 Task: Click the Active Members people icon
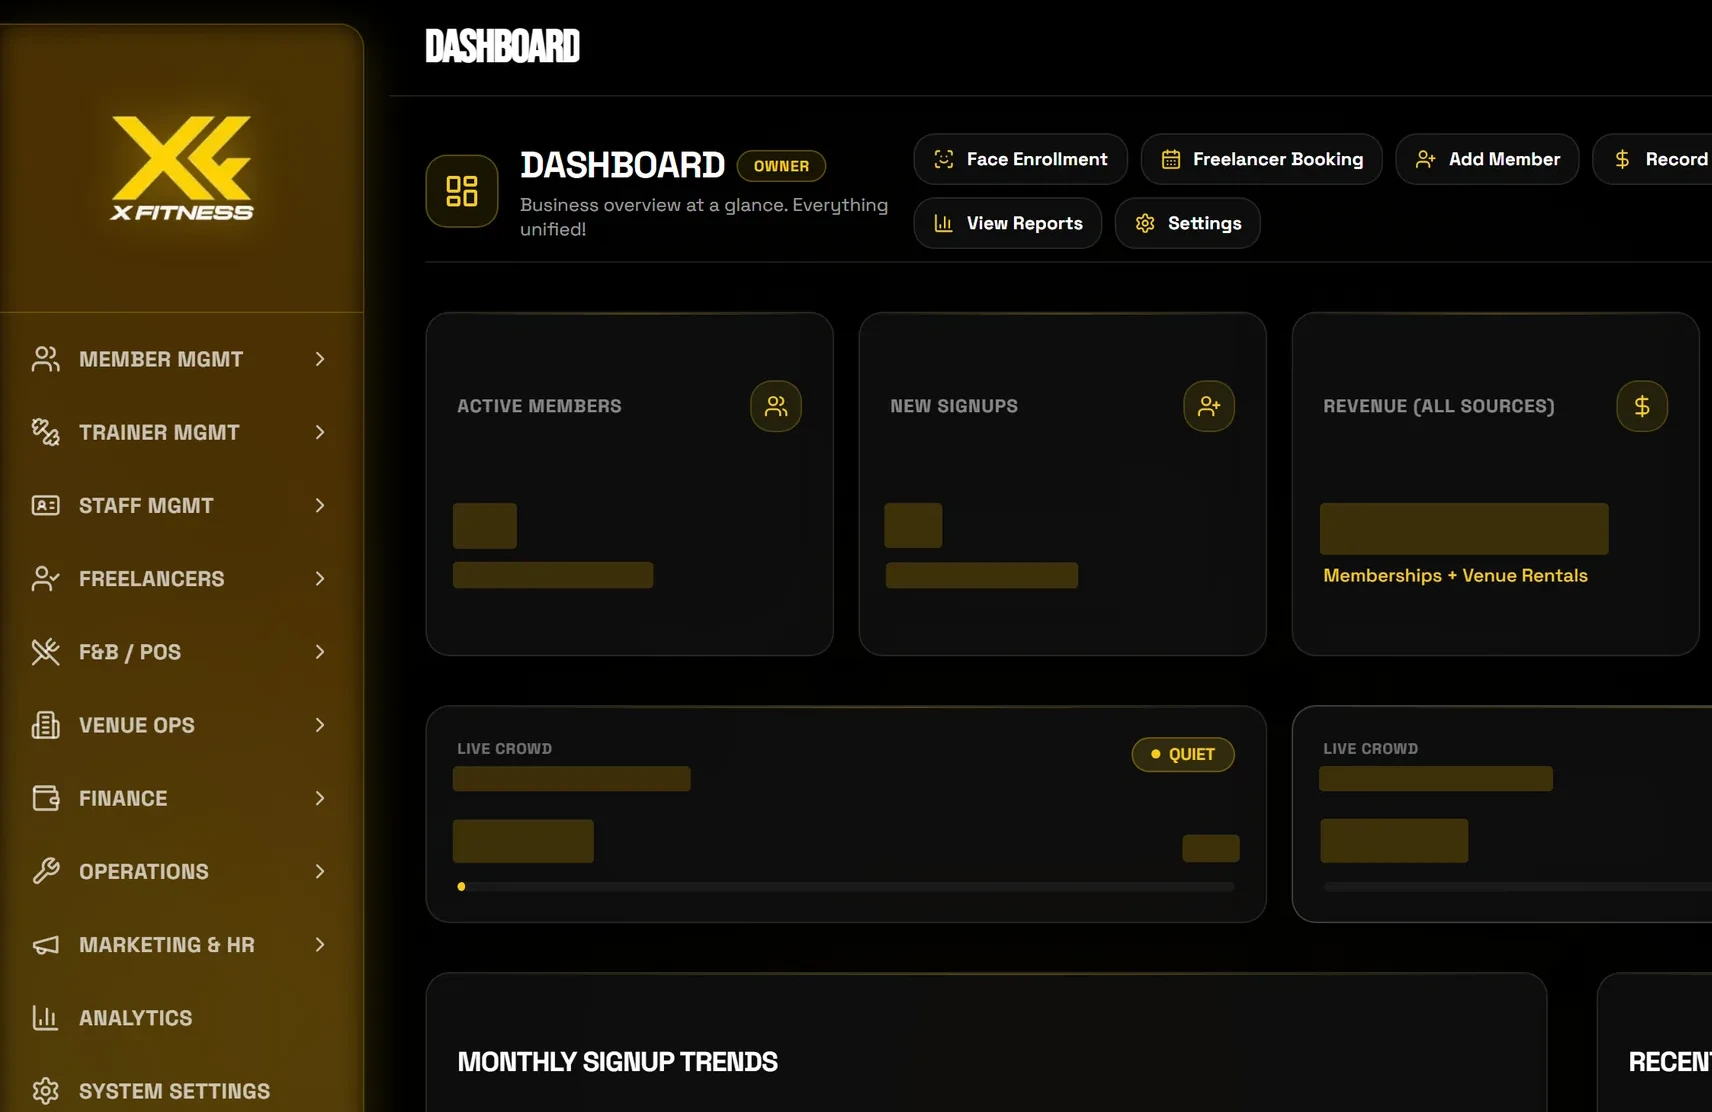click(x=776, y=406)
